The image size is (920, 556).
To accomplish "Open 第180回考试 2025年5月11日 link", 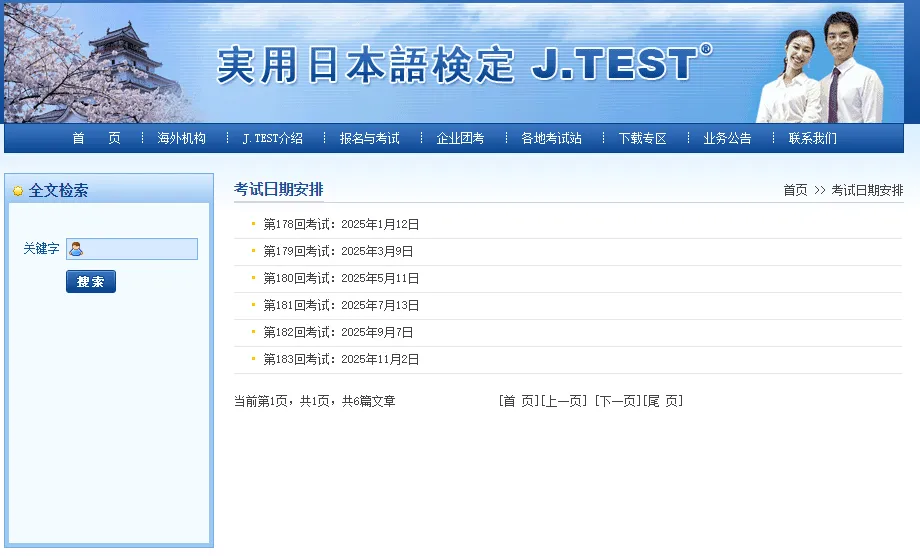I will (341, 279).
